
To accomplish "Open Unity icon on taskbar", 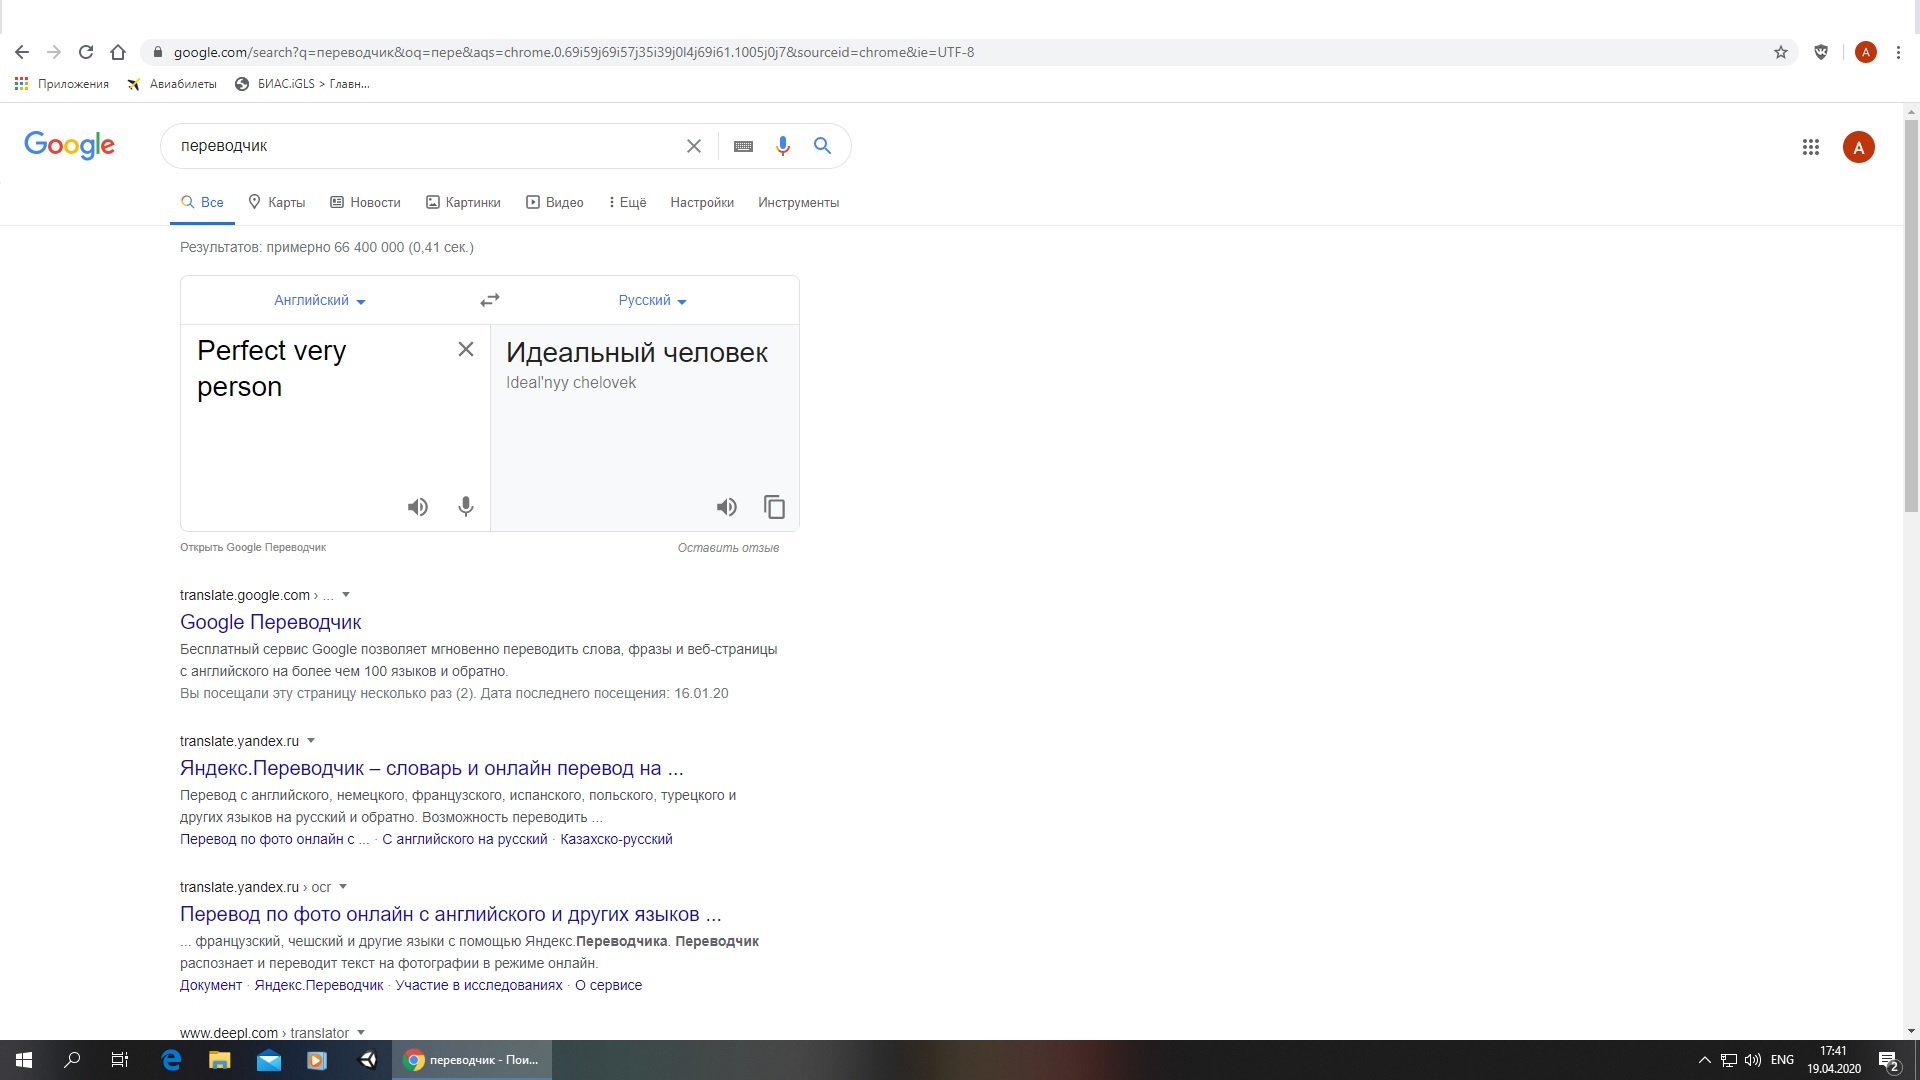I will (x=368, y=1060).
